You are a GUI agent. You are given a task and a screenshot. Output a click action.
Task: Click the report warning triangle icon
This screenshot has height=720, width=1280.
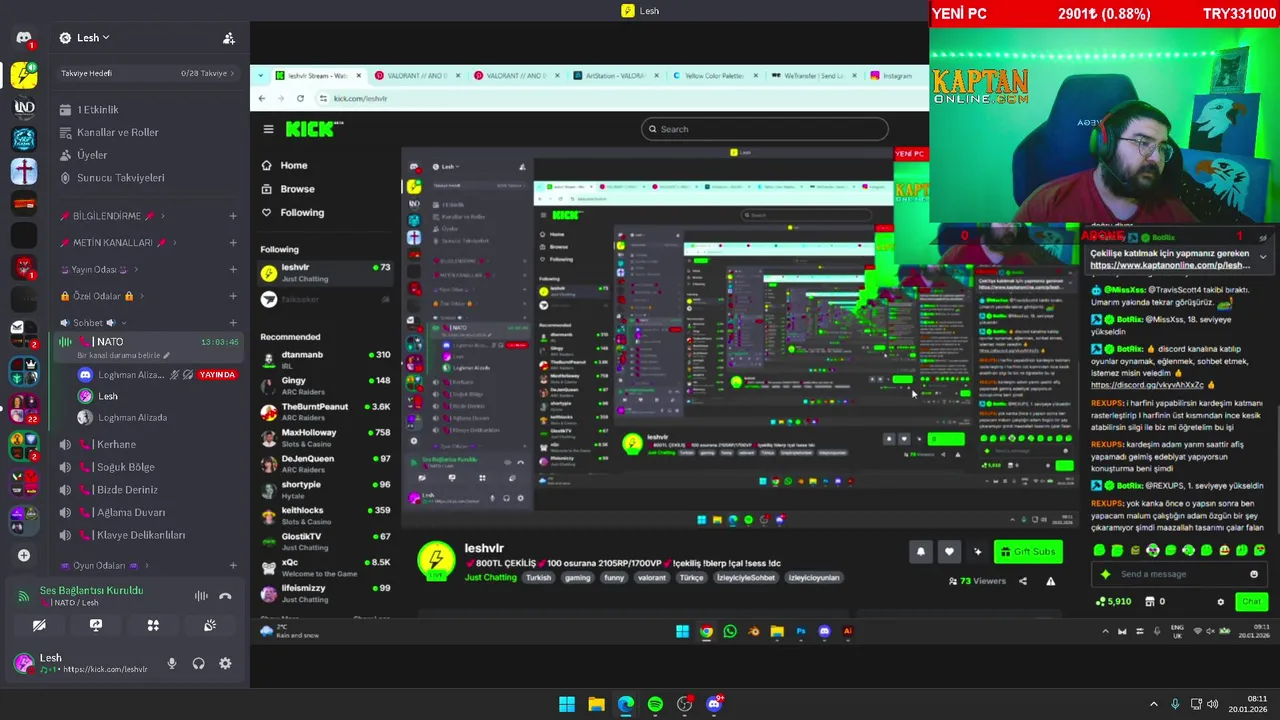(x=1050, y=581)
